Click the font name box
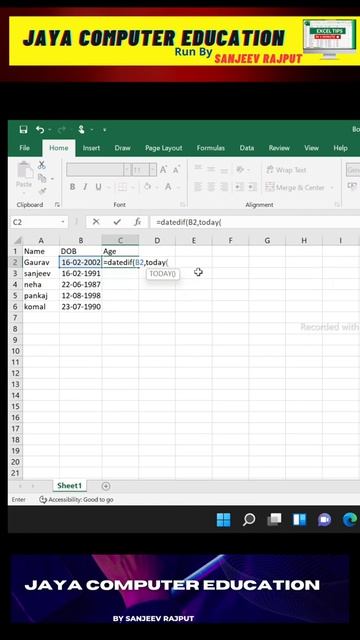This screenshot has width=360, height=640. 95,169
